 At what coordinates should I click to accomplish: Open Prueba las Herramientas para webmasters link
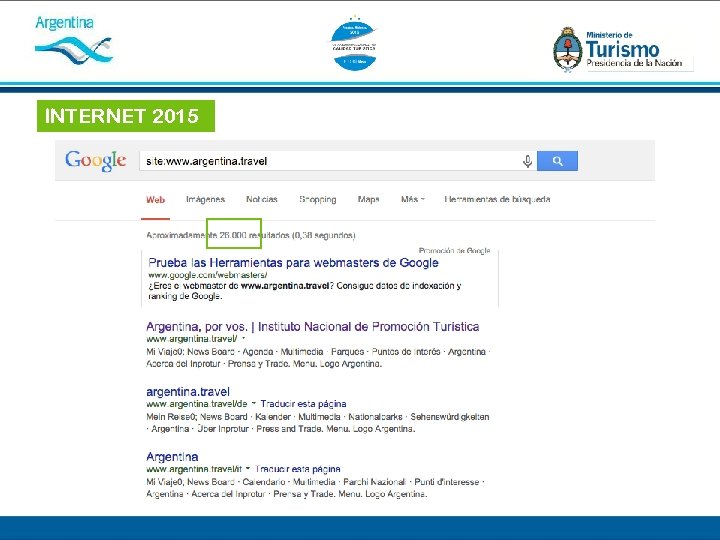(293, 263)
